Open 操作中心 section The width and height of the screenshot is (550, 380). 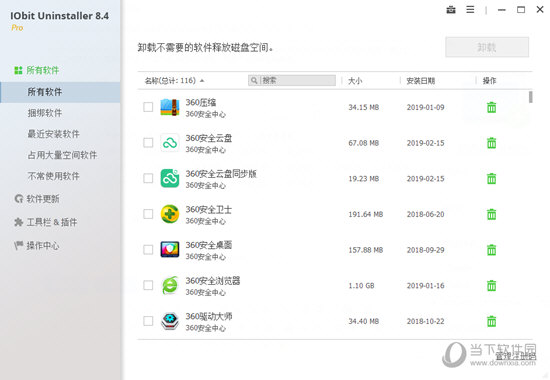coord(36,246)
